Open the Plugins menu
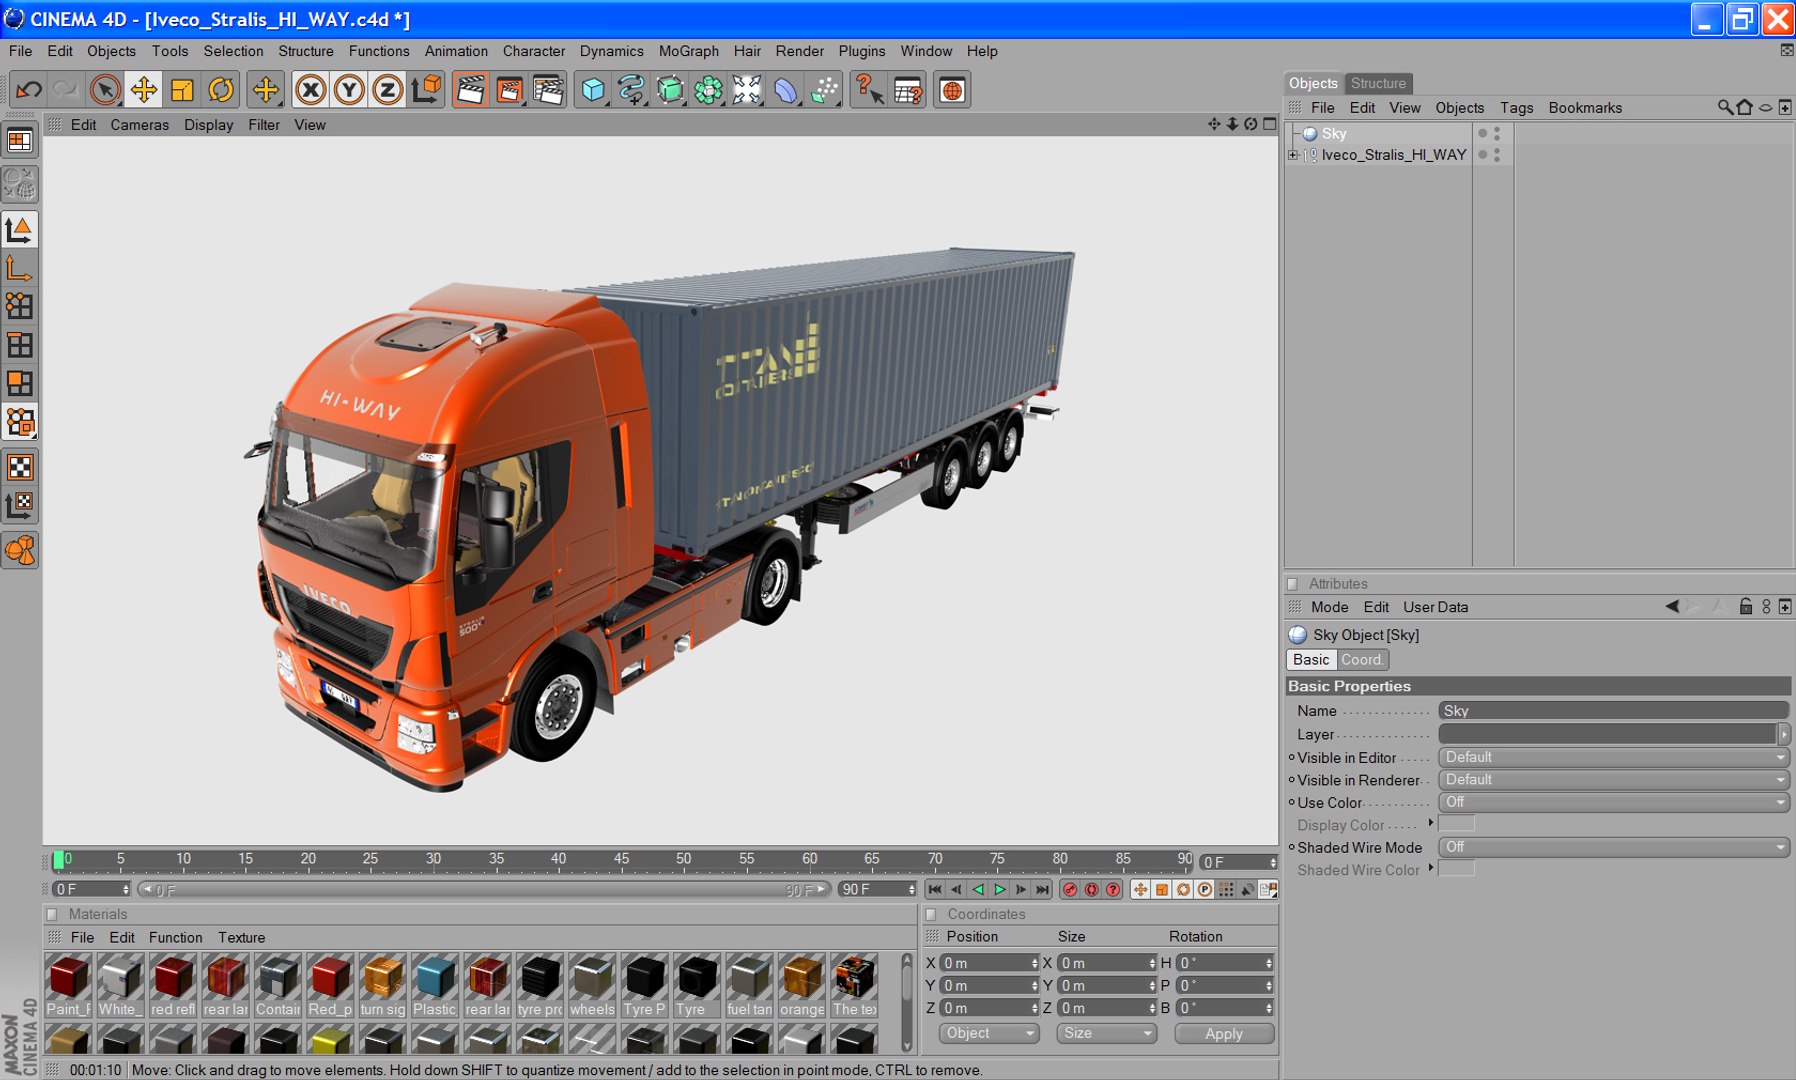Image resolution: width=1796 pixels, height=1080 pixels. [862, 51]
